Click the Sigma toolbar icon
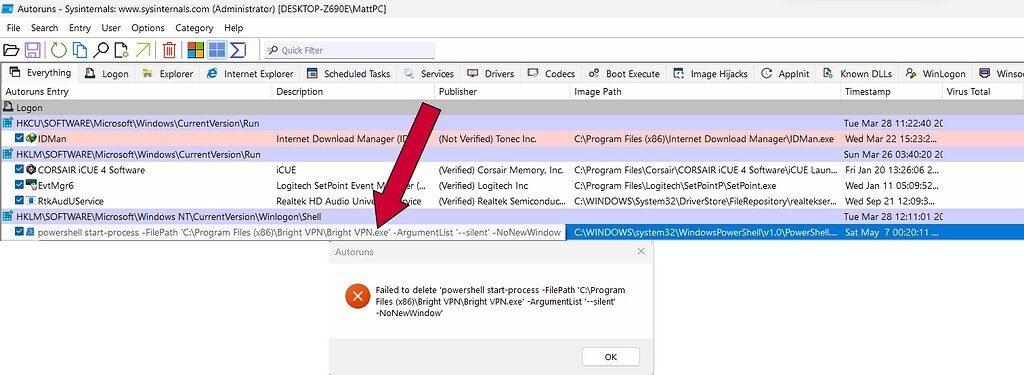 pos(238,50)
